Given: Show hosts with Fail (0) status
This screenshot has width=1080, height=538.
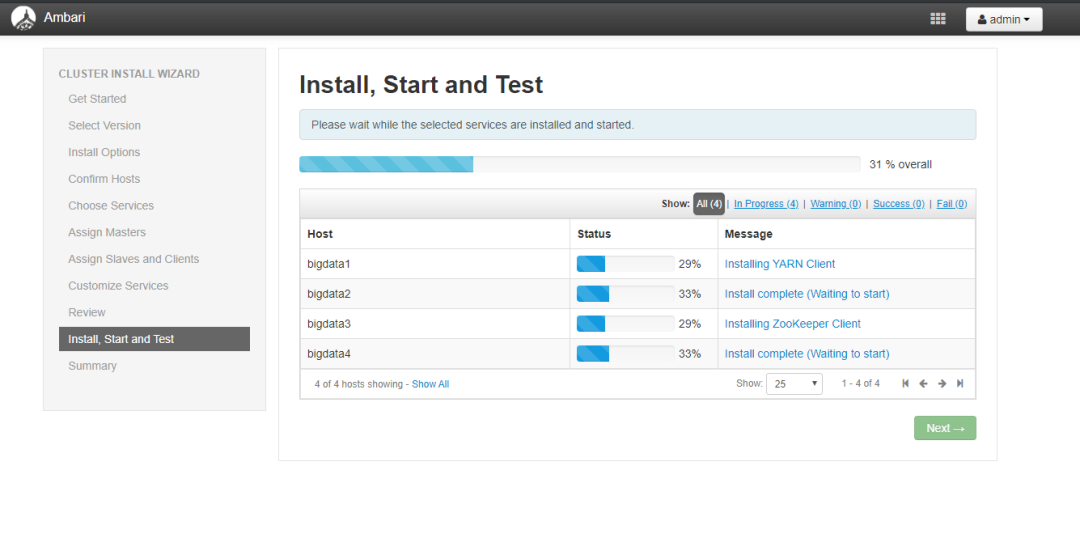Looking at the screenshot, I should [x=951, y=204].
